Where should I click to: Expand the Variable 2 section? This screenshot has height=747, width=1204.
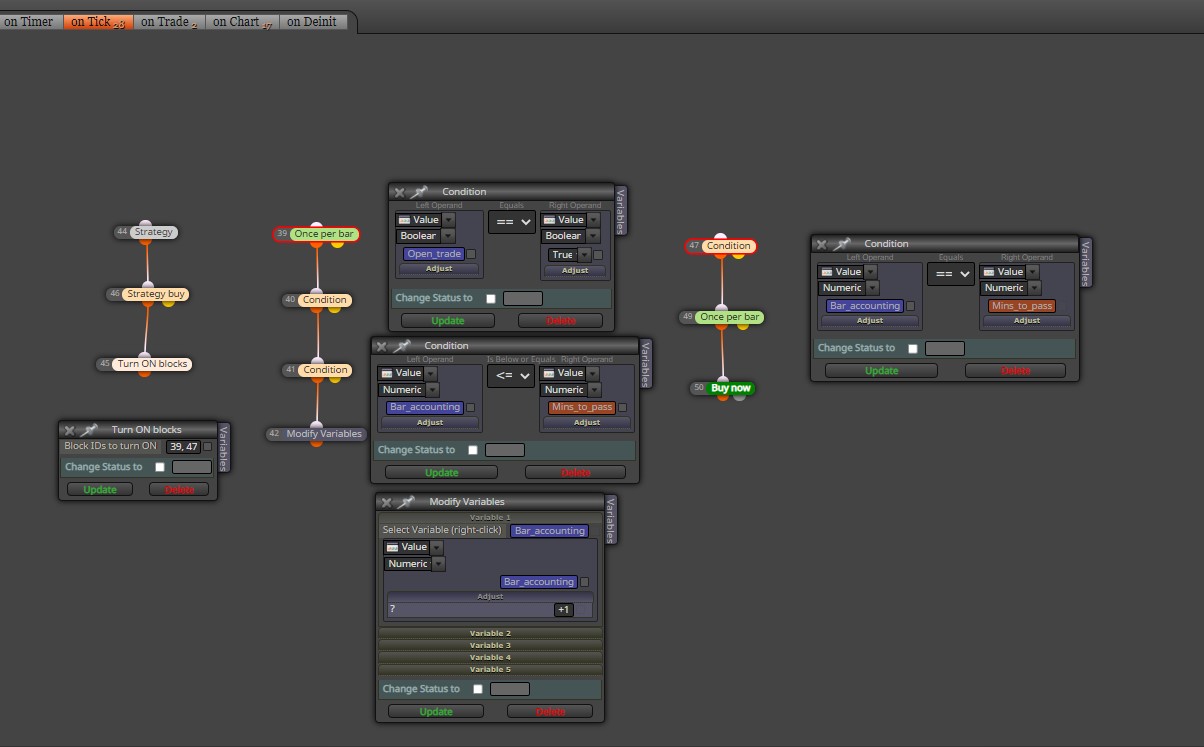coord(490,633)
